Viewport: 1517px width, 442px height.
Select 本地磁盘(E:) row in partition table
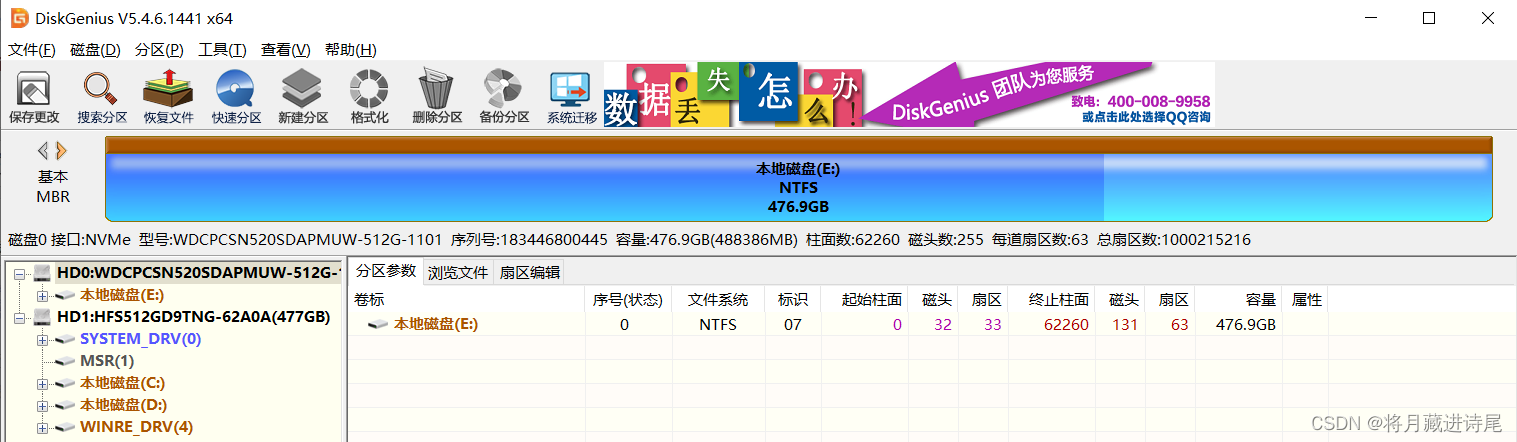pyautogui.click(x=838, y=324)
